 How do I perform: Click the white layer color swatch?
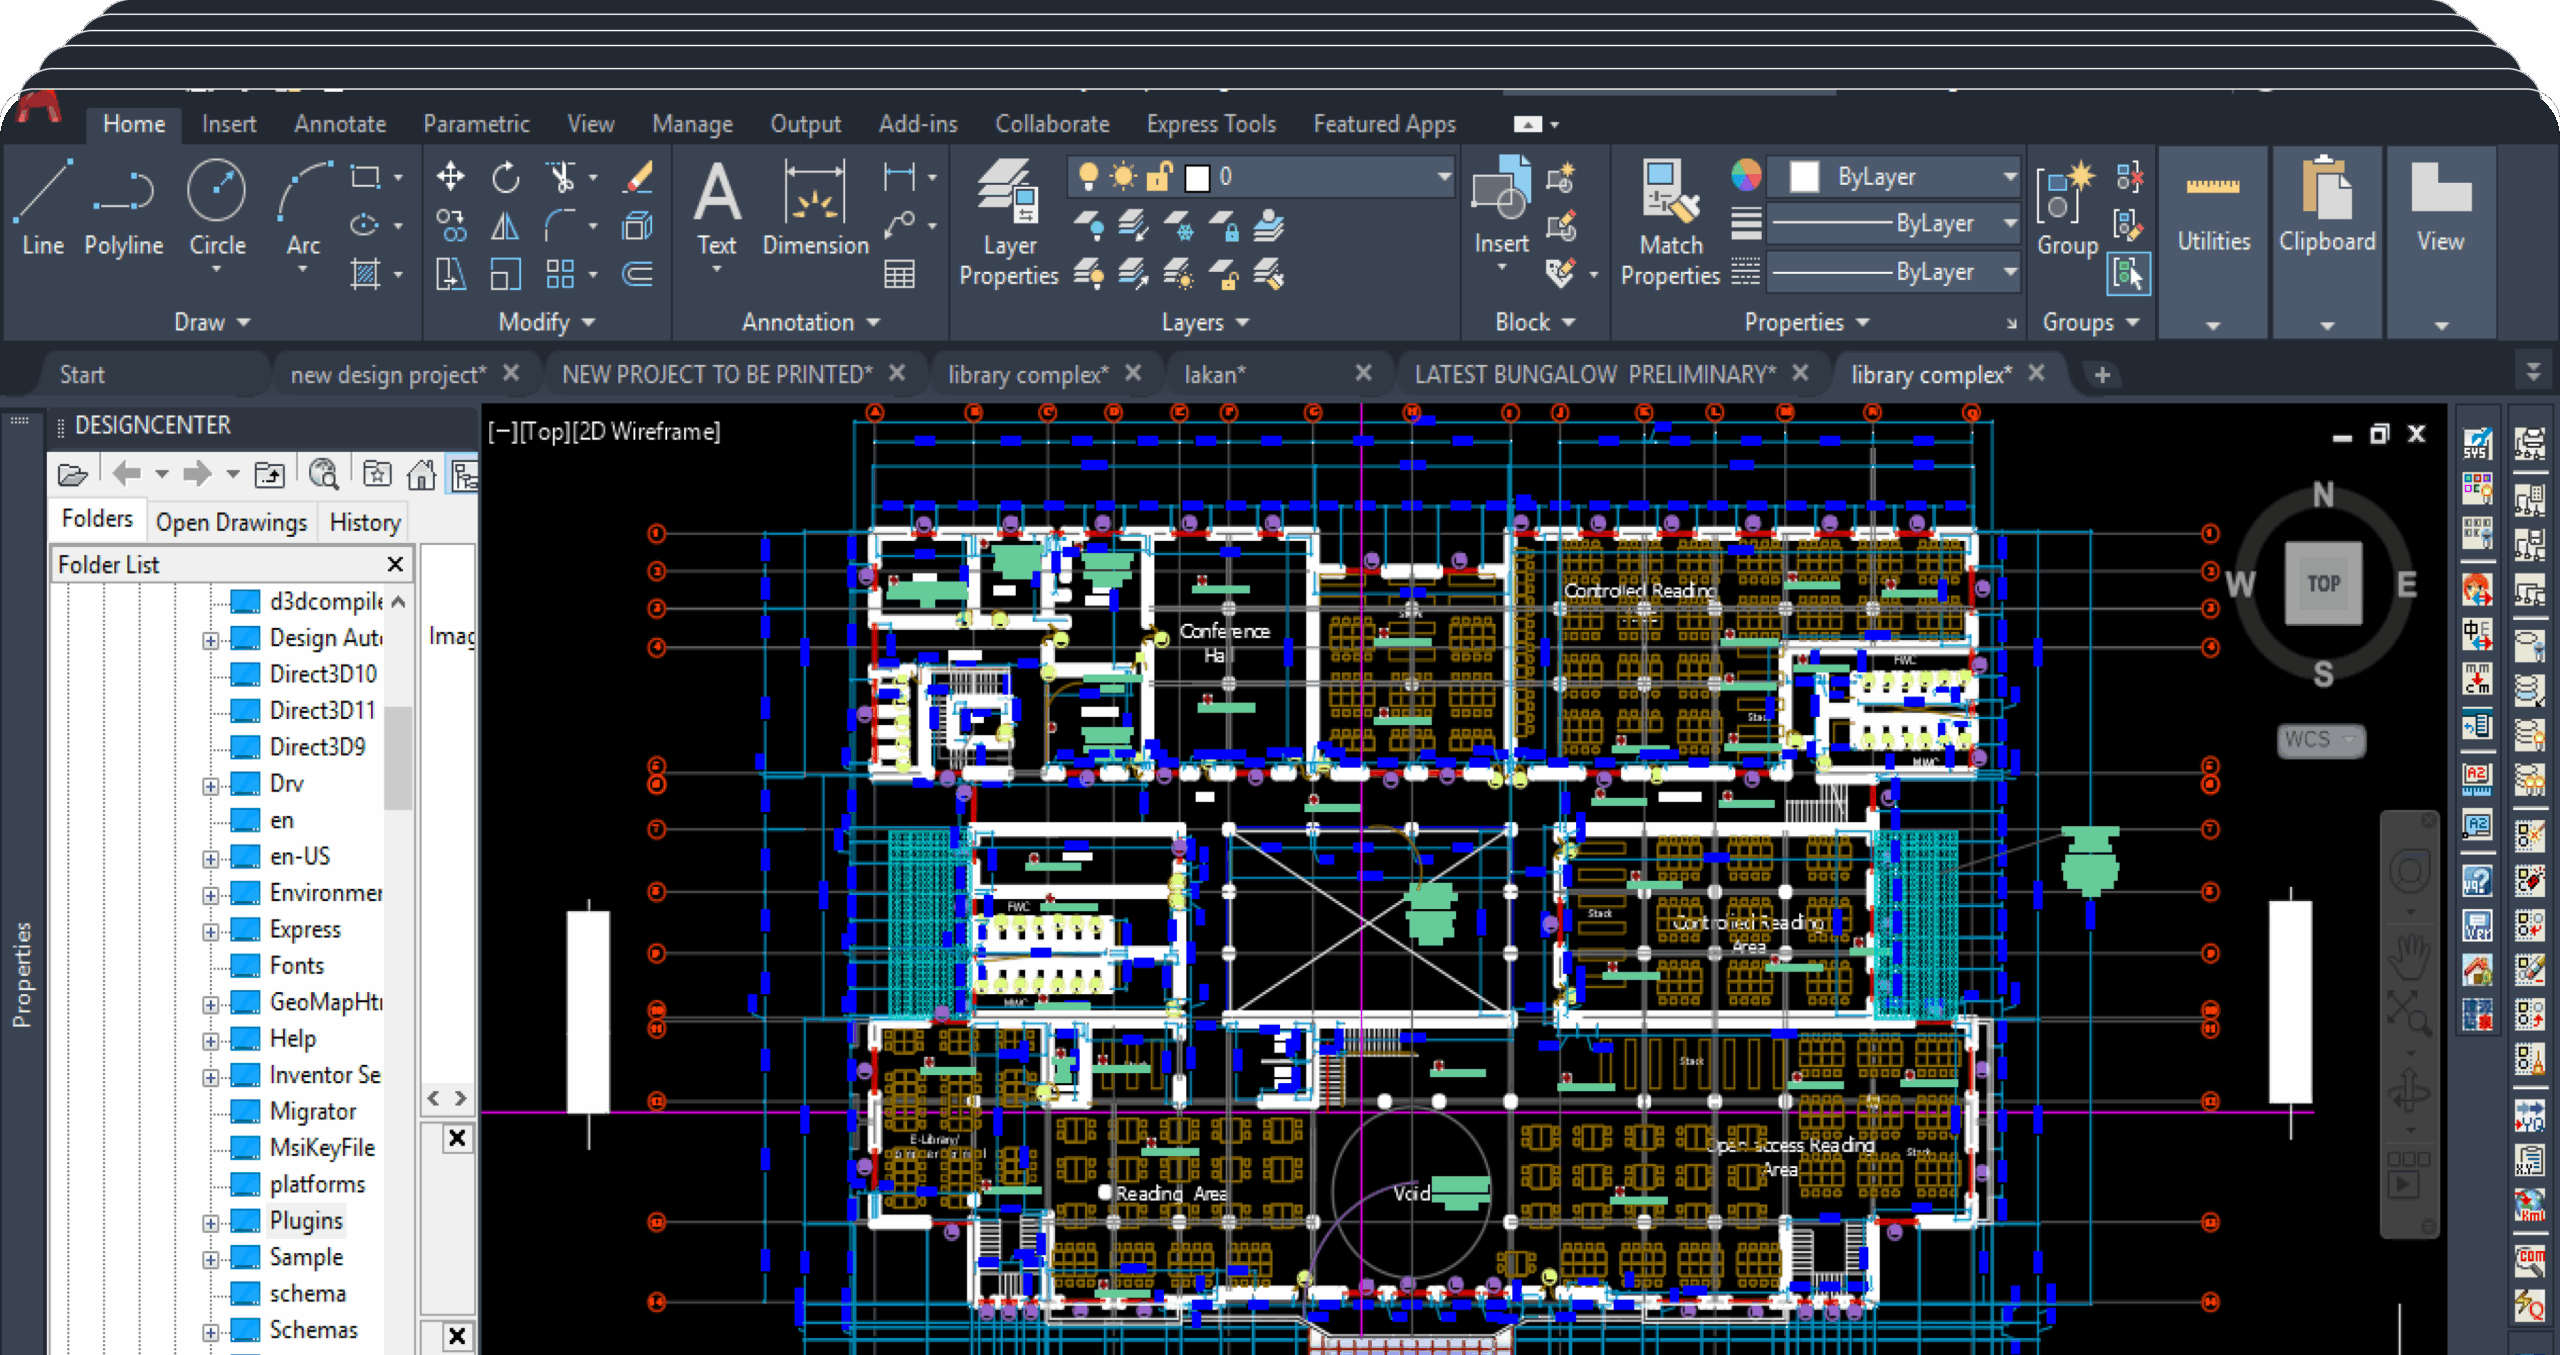coord(1196,178)
